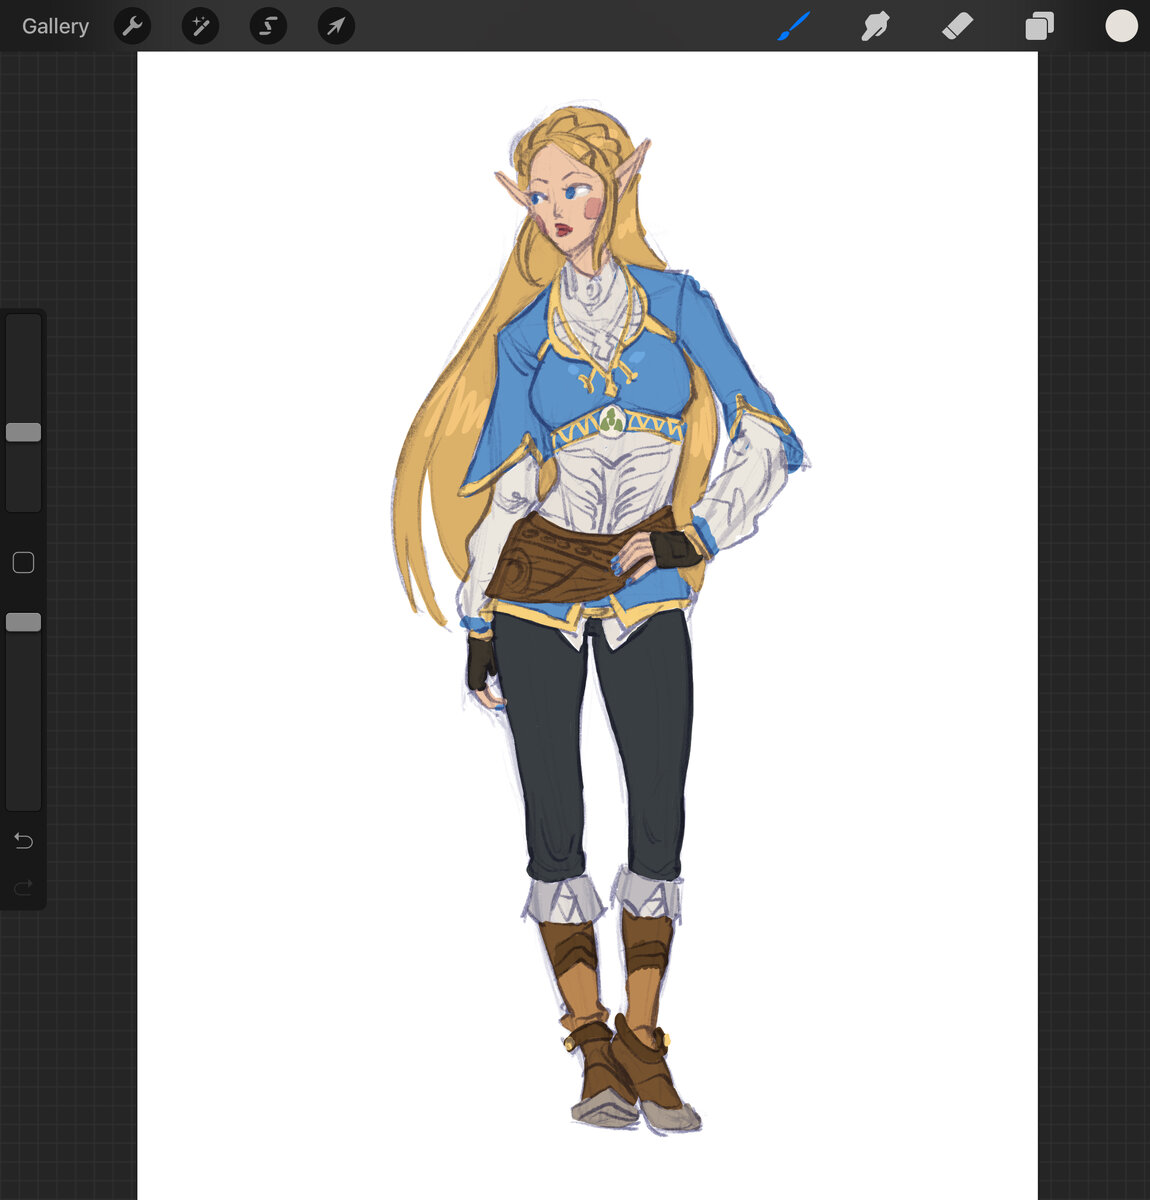Select the Eraser tool
This screenshot has width=1150, height=1200.
pos(957,26)
